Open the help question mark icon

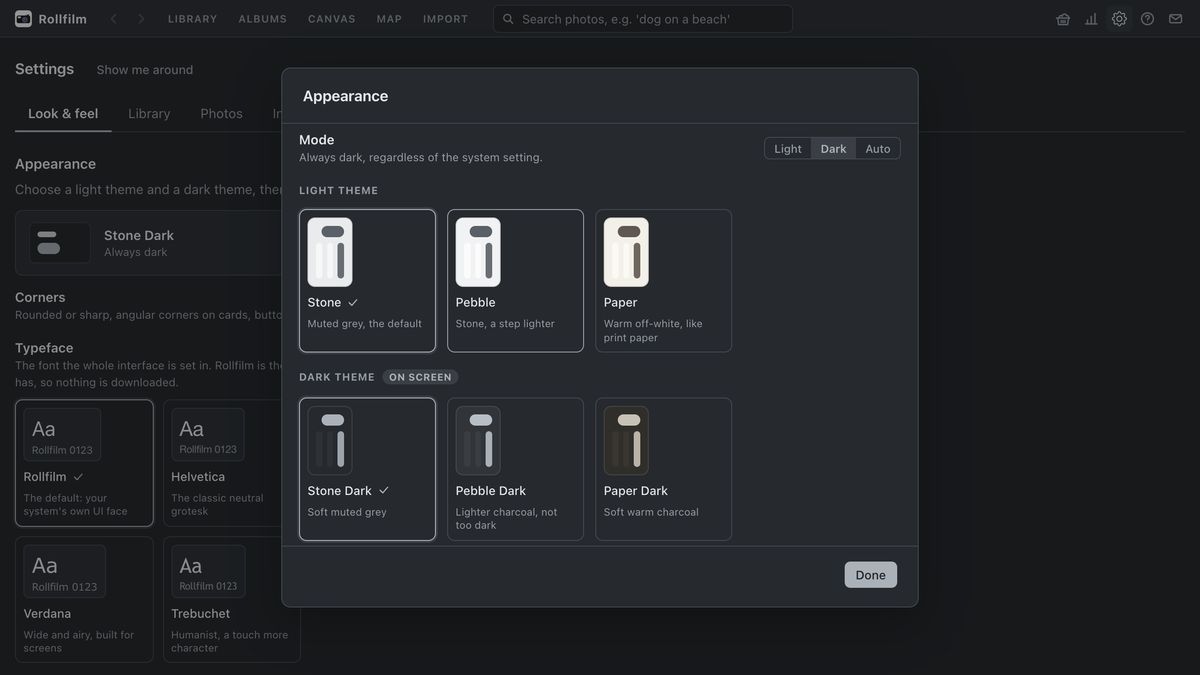[x=1147, y=19]
